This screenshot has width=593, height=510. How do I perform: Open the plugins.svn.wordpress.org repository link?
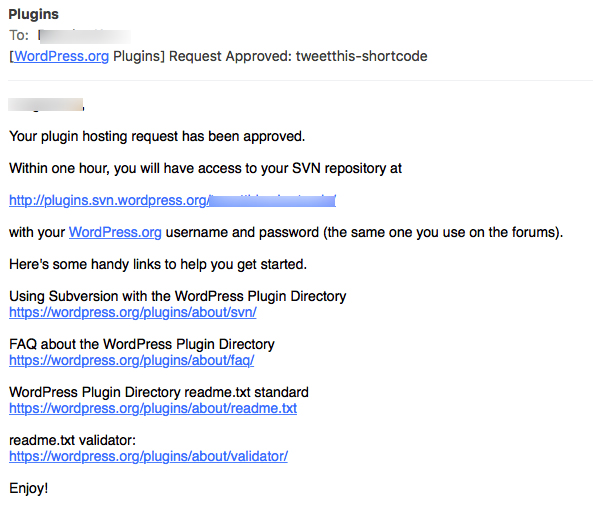[x=172, y=200]
